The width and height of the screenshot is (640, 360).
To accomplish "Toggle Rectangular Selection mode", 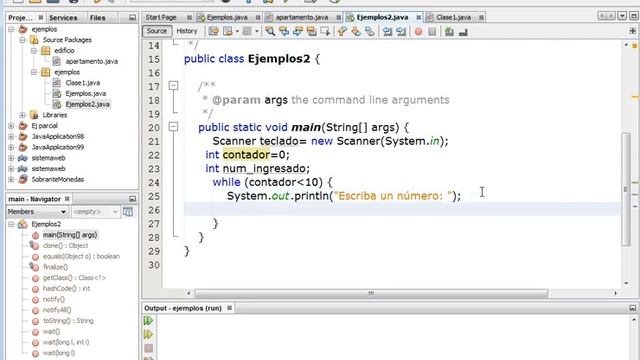I will tap(325, 31).
